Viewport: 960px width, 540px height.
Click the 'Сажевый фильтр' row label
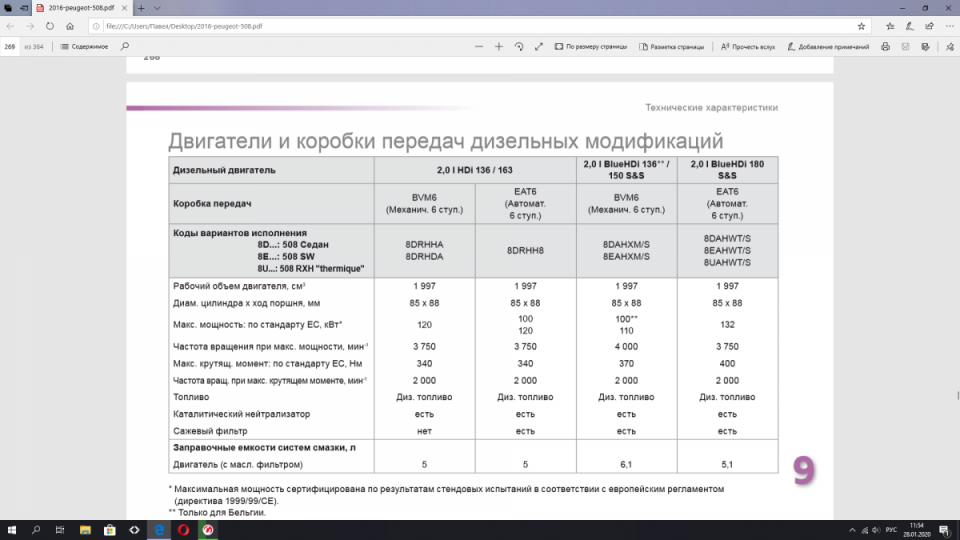click(x=210, y=431)
